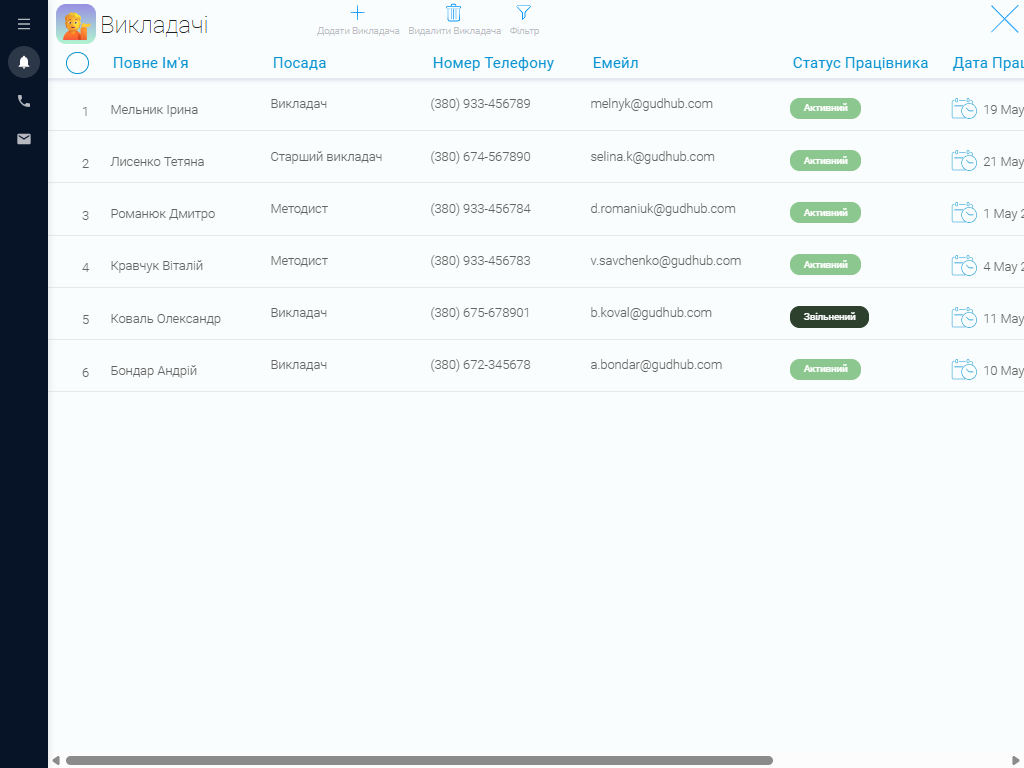Click the calendar icon in Мельник Ірина's row
This screenshot has height=768, width=1024.
click(964, 108)
